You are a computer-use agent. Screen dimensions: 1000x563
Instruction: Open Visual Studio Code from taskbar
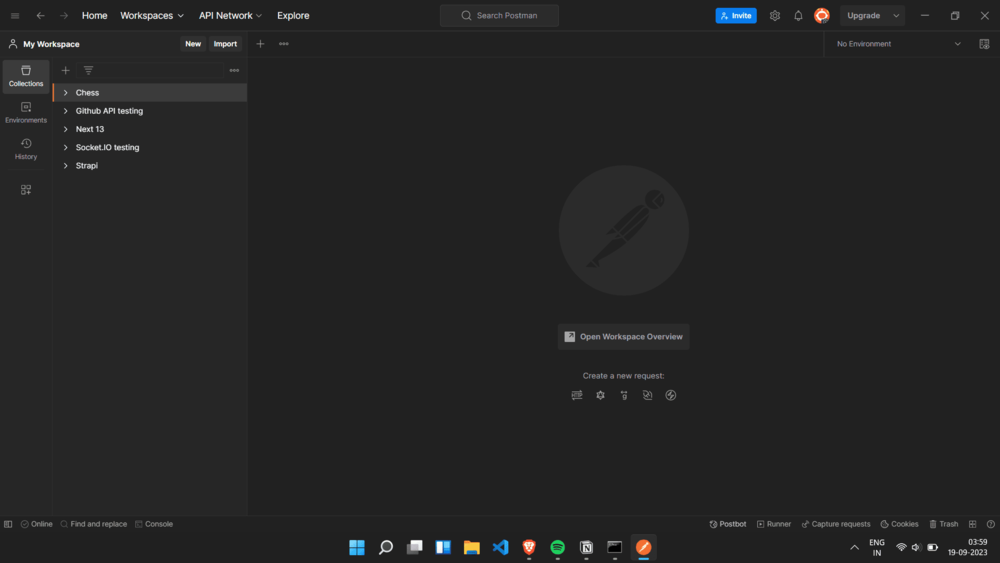click(x=501, y=547)
